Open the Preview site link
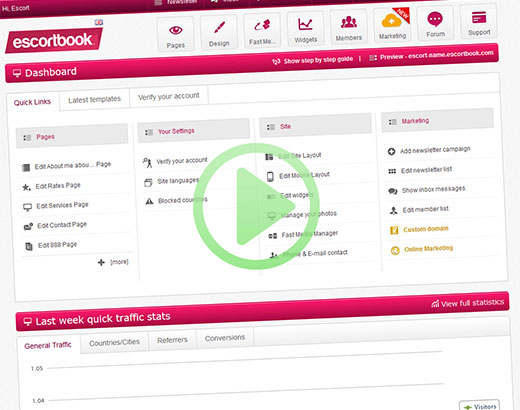The width and height of the screenshot is (520, 410). pos(431,55)
